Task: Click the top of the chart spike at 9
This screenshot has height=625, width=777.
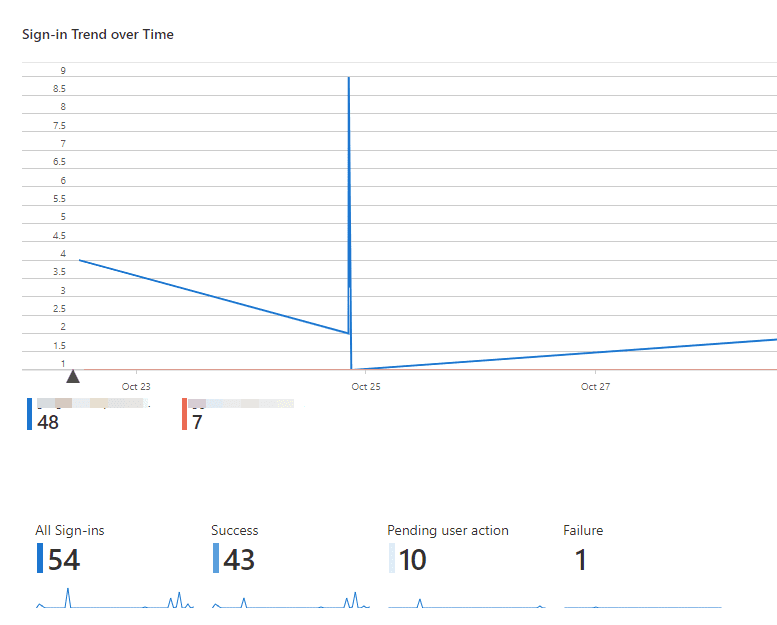Action: 348,78
